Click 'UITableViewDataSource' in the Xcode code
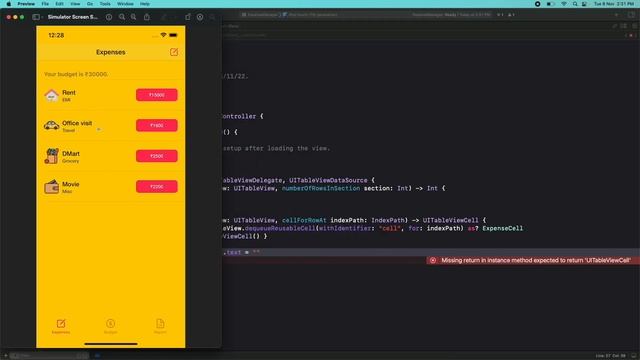This screenshot has height=360, width=640. (x=328, y=180)
